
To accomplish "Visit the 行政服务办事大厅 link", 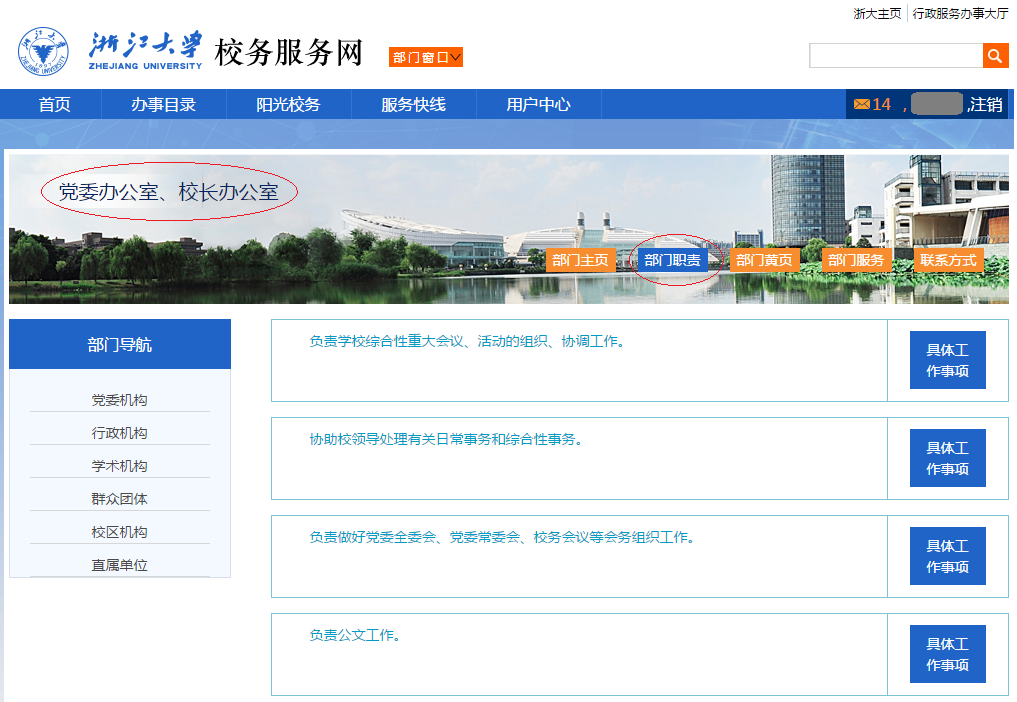I will coord(960,14).
